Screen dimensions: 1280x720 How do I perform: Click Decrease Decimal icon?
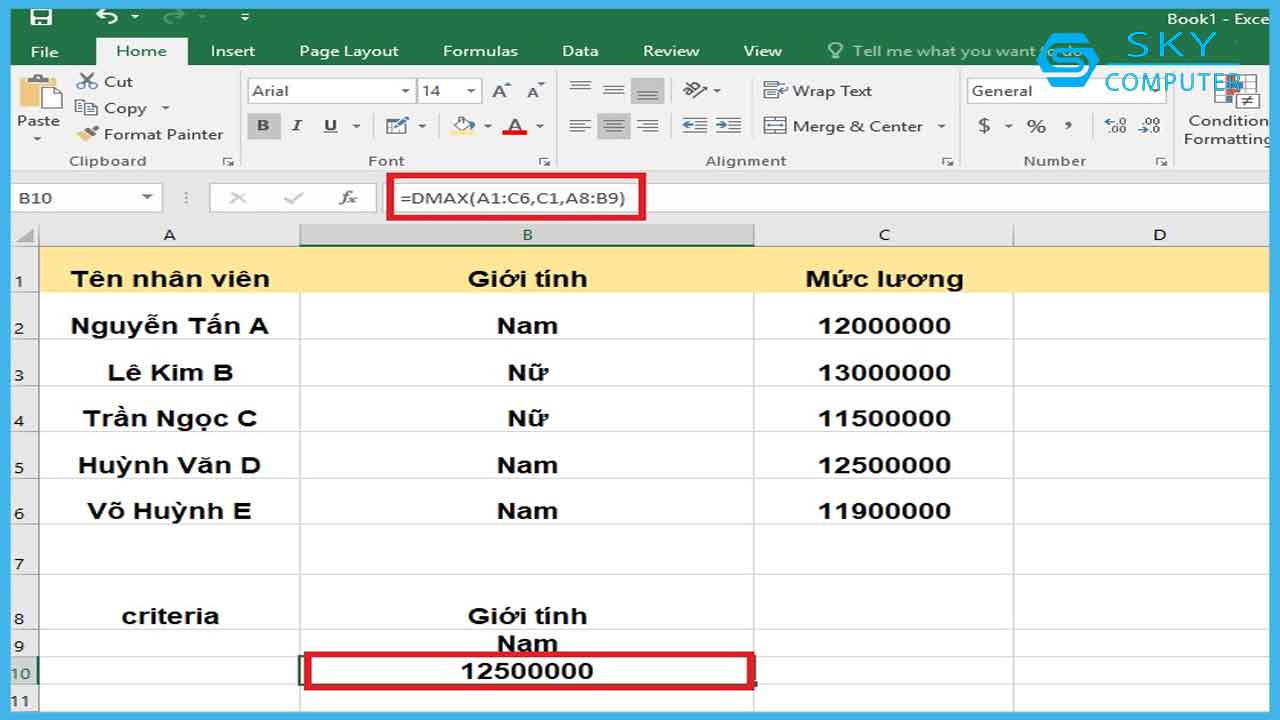(x=1150, y=126)
